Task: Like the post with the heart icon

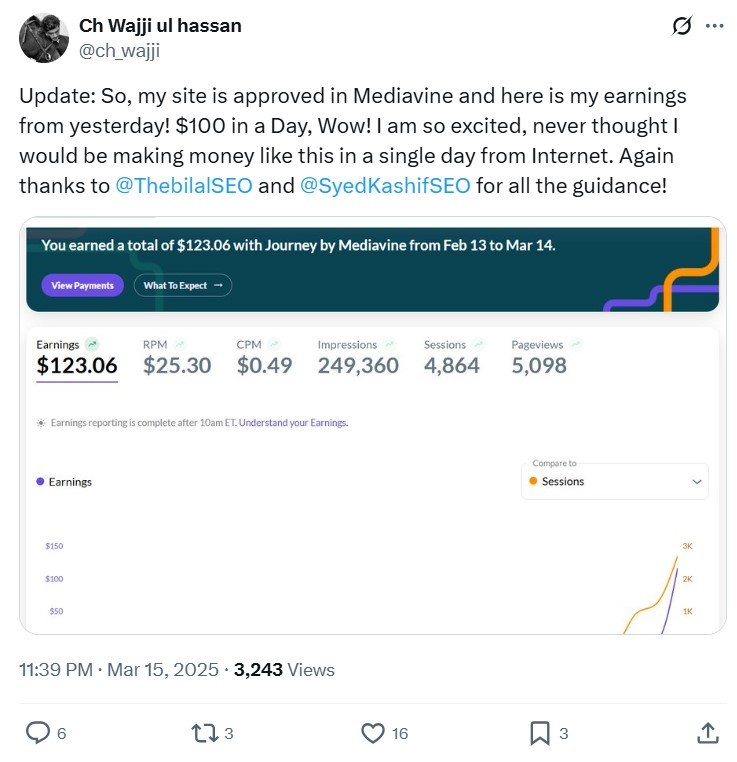Action: click(373, 733)
